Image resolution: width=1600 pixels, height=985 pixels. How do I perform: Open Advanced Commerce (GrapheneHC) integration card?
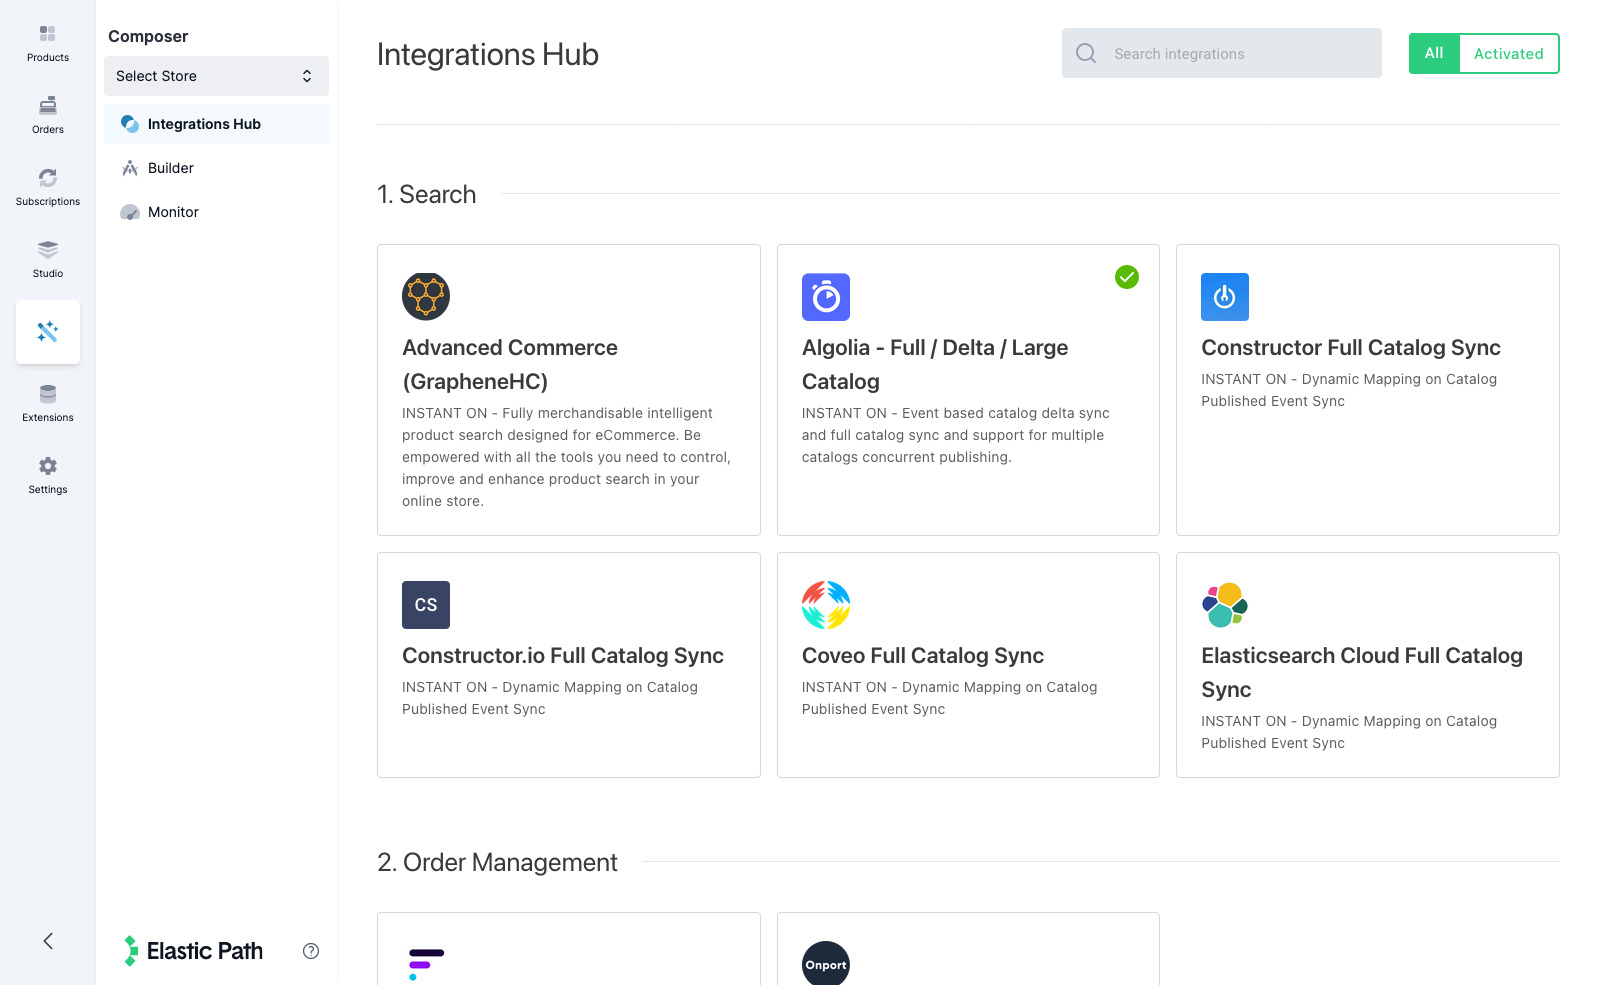click(568, 390)
